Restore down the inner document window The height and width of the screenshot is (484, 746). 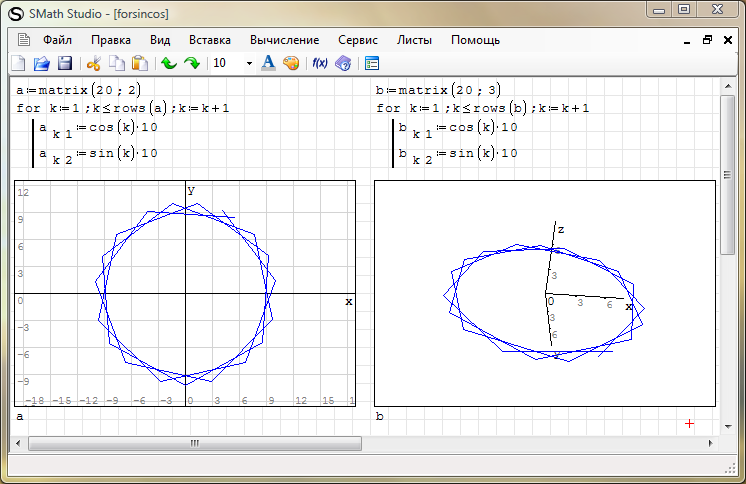point(707,40)
